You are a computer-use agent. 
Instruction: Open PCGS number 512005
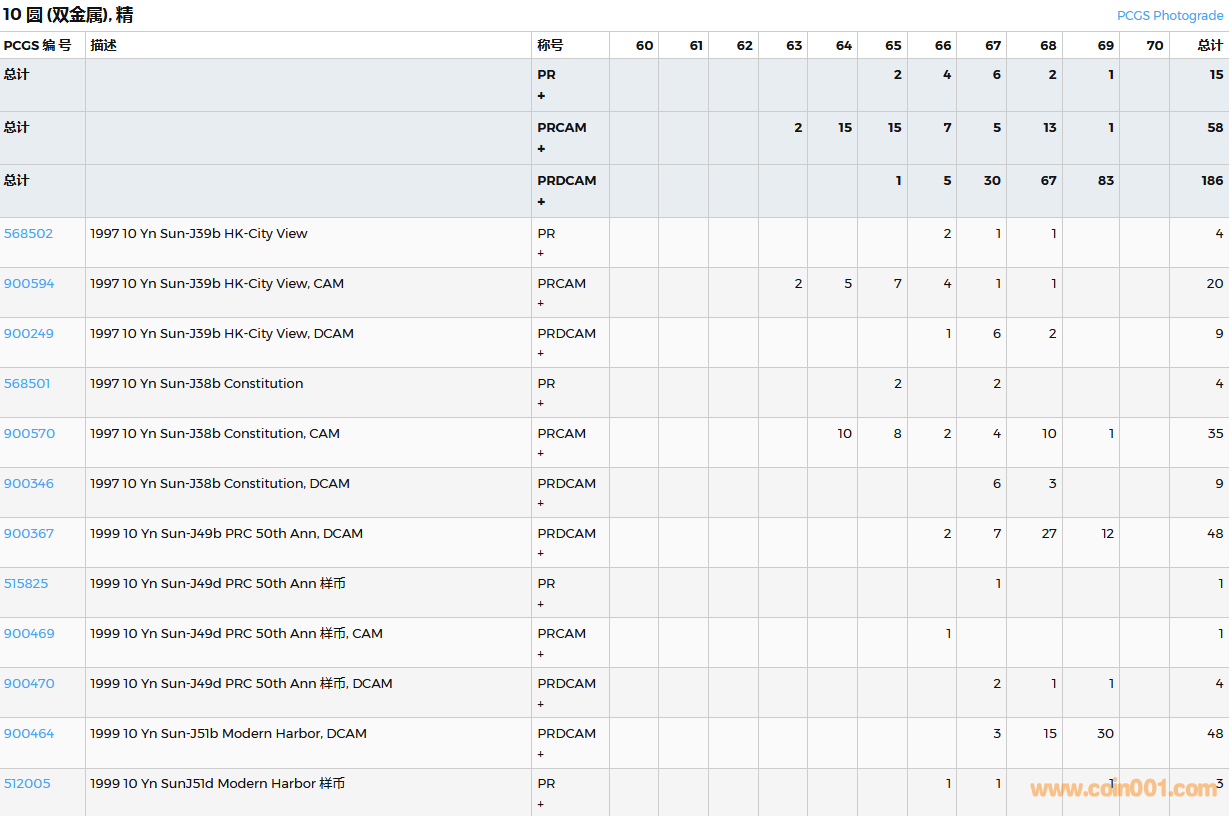27,783
